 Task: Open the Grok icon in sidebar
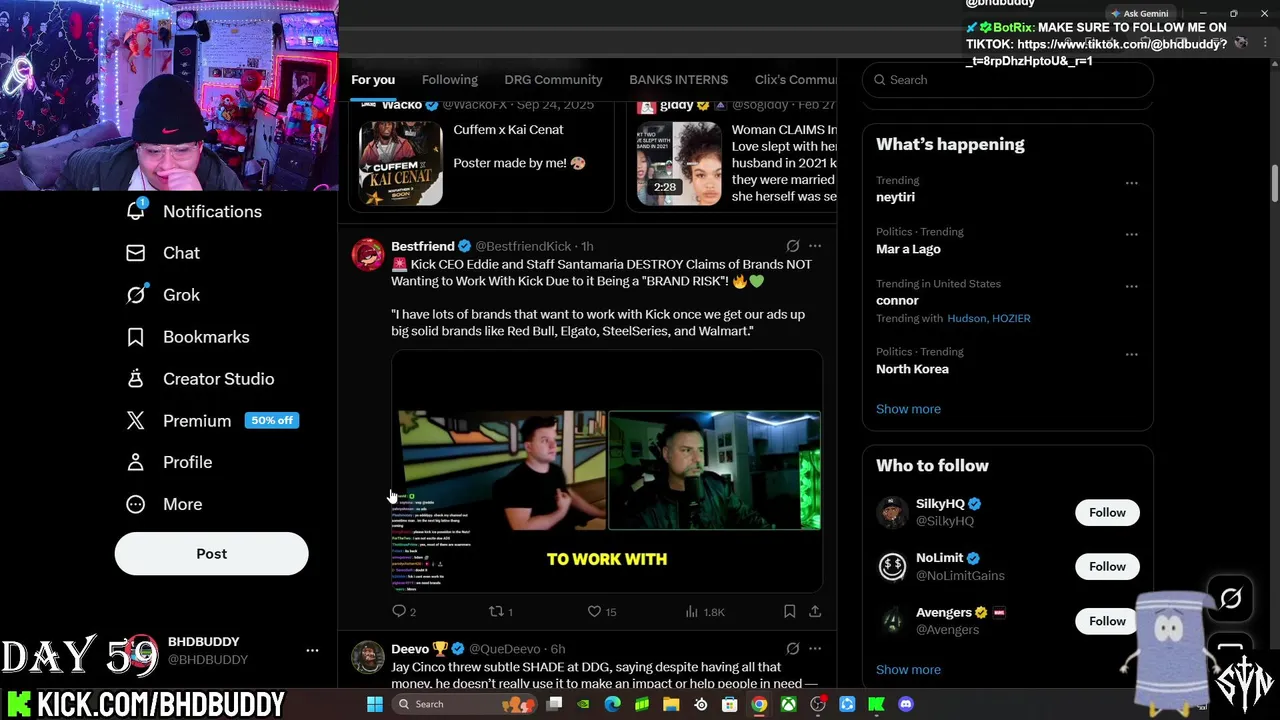coord(136,295)
